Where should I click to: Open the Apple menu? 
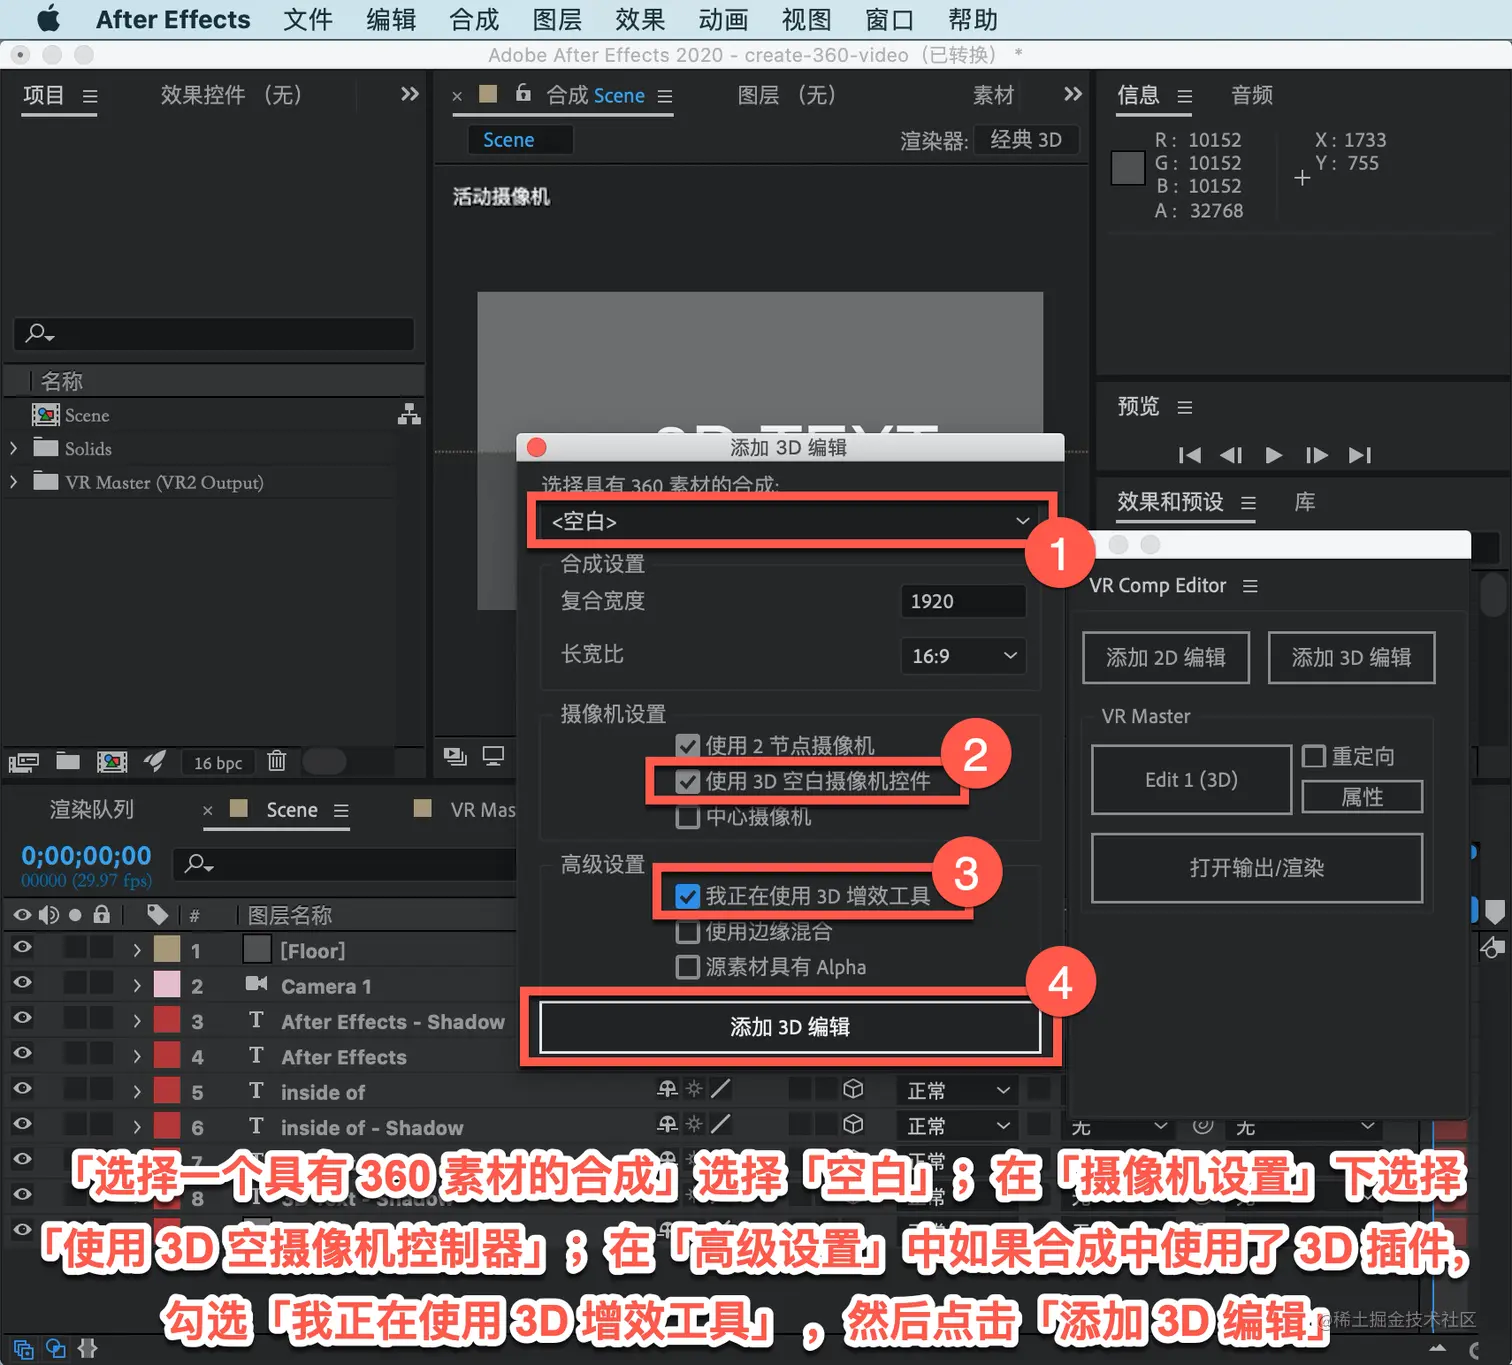pyautogui.click(x=48, y=19)
